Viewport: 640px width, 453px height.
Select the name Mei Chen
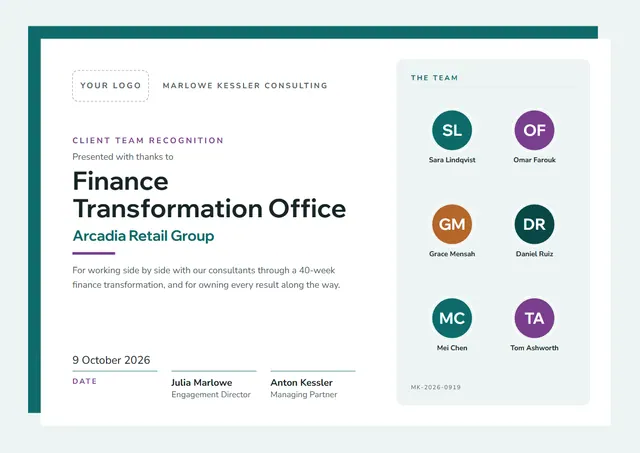(452, 348)
